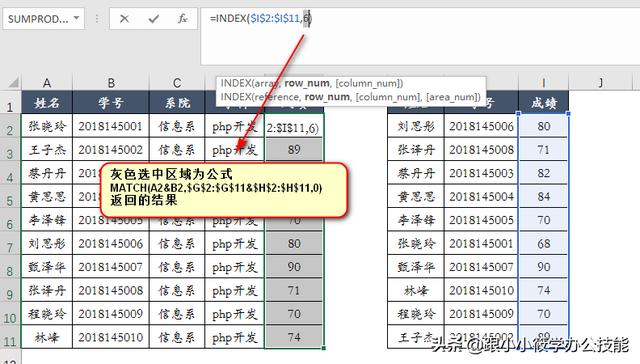Select gray cell with value 90
Screen dimensions: 640x364
294,267
